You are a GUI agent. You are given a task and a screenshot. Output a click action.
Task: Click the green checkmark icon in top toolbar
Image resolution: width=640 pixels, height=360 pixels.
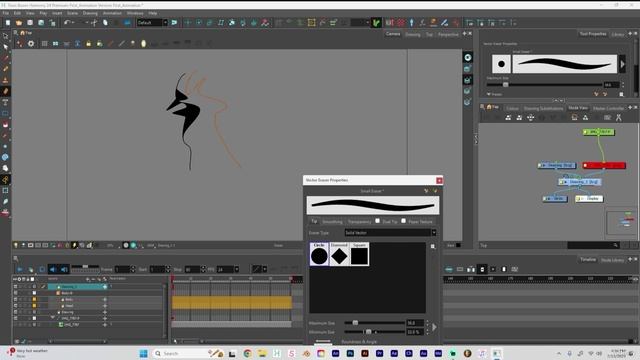(376, 23)
